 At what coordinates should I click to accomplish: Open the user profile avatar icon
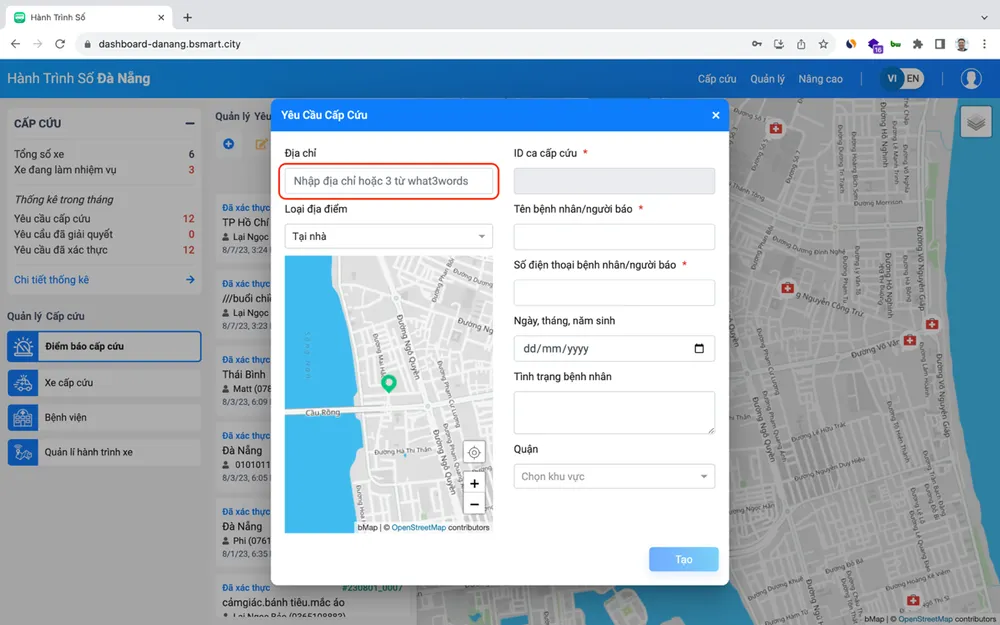pos(971,79)
